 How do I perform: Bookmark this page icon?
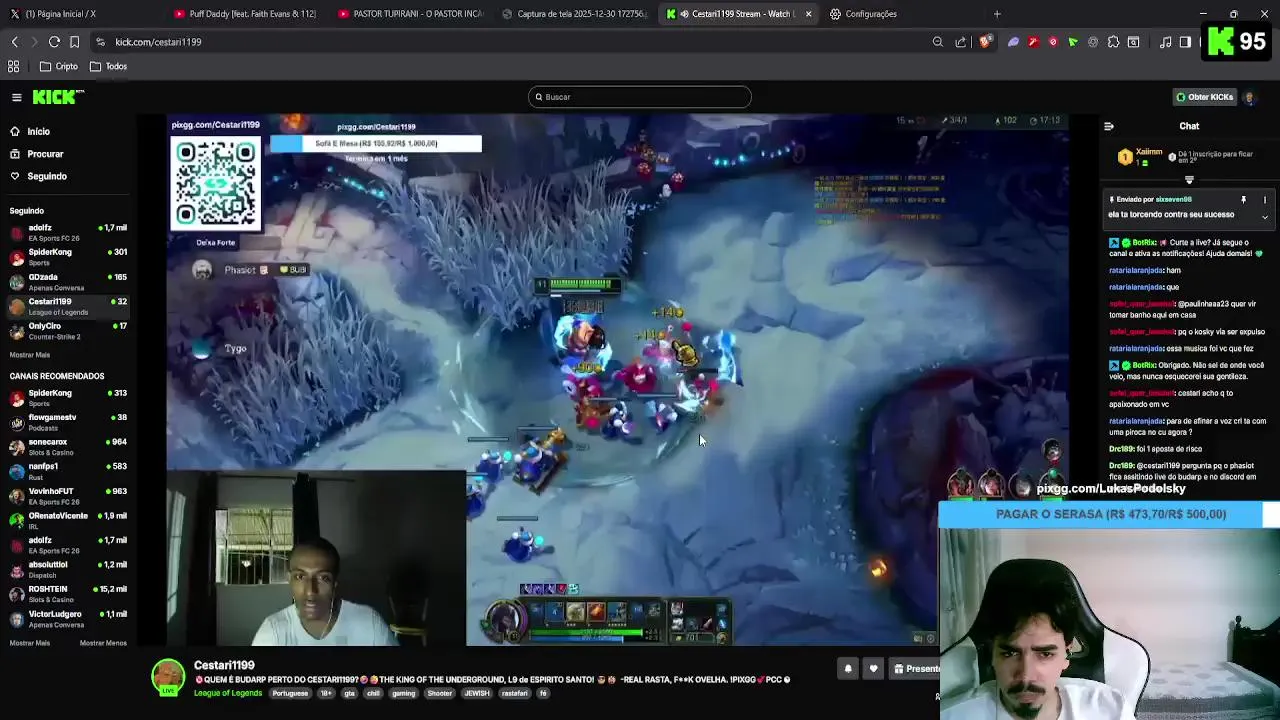[74, 42]
